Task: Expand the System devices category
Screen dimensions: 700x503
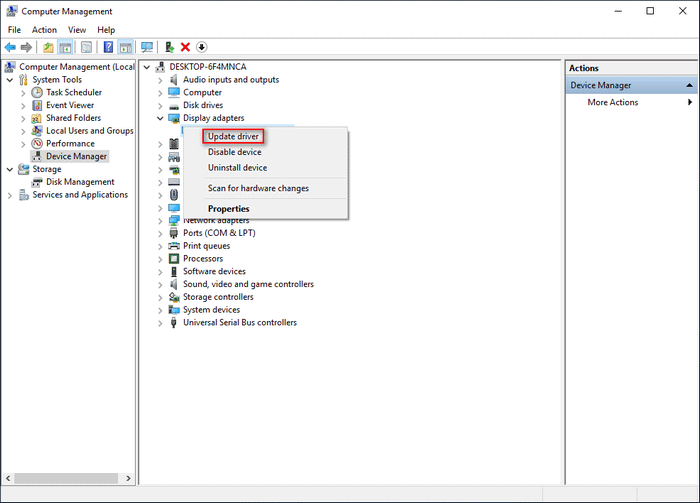Action: pyautogui.click(x=160, y=310)
